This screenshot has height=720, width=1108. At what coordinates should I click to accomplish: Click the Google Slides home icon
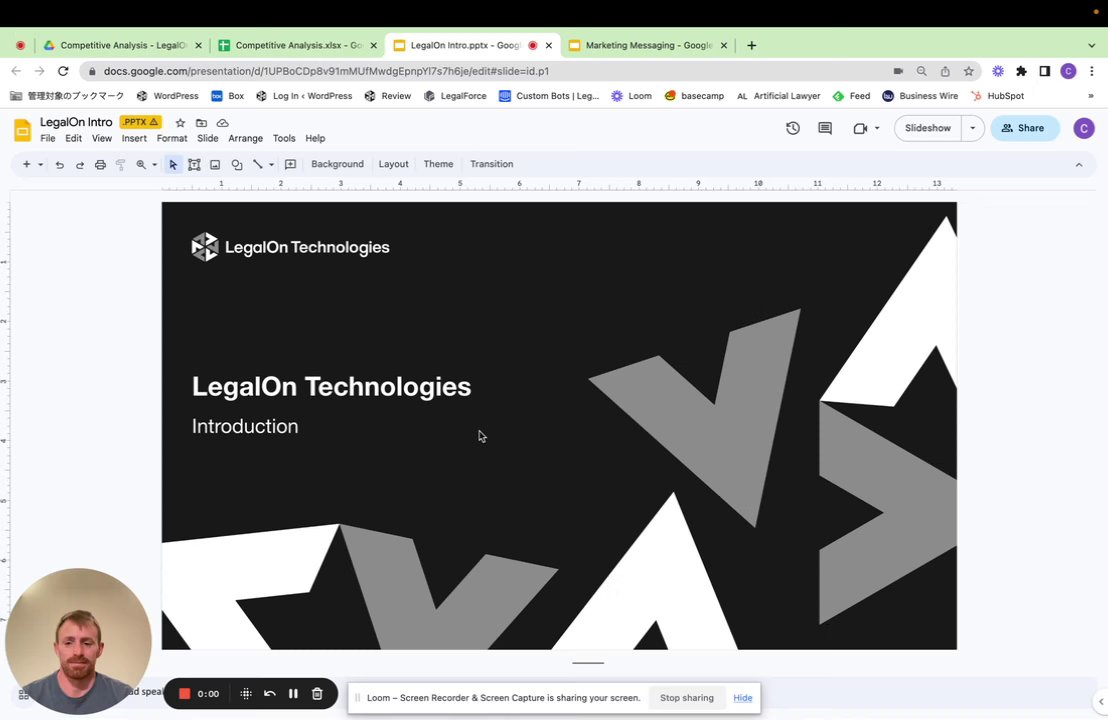coord(23,130)
